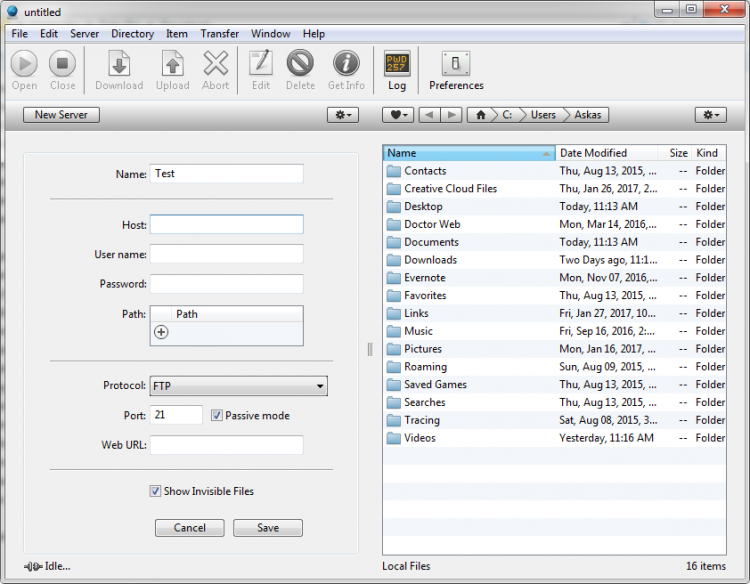Select the Roaming folder row
Image resolution: width=750 pixels, height=584 pixels.
click(555, 367)
